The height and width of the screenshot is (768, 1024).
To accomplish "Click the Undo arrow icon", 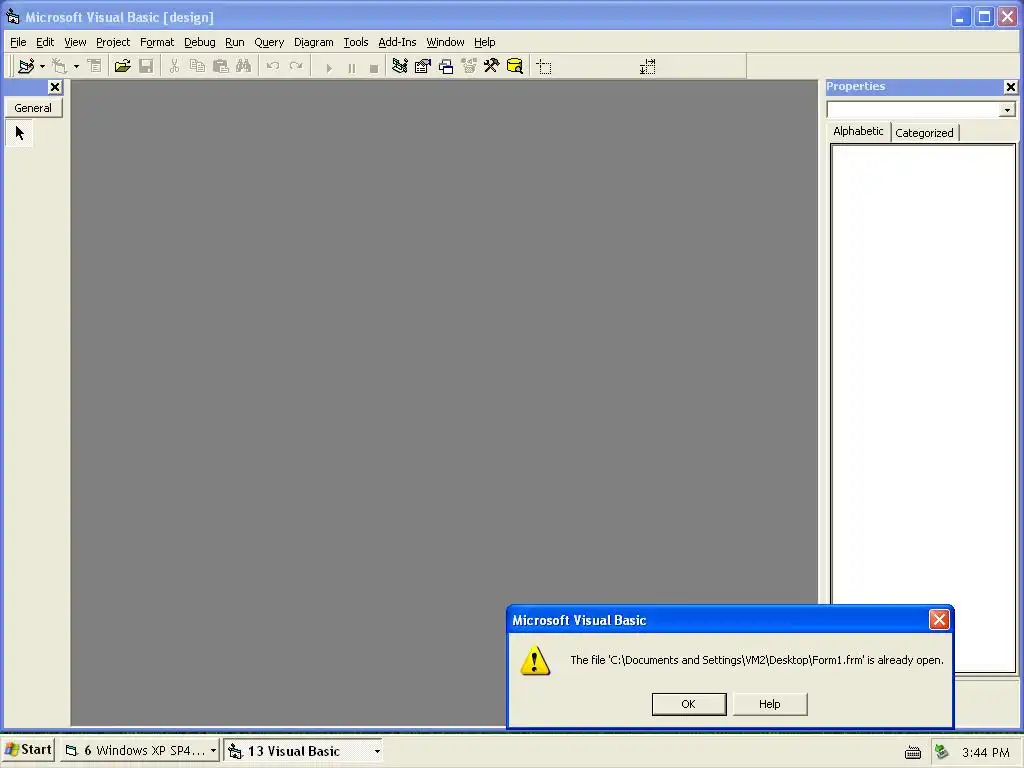I will (x=273, y=66).
